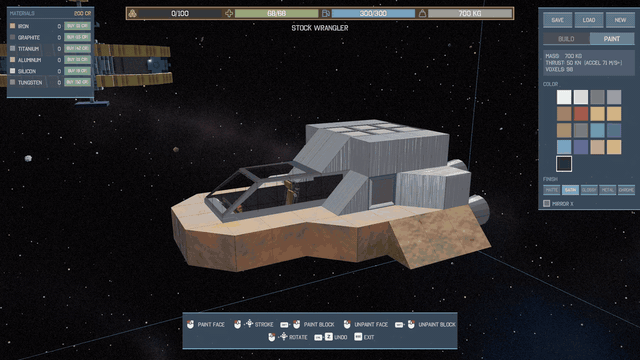The image size is (640, 360).
Task: Click the Titanium material color icon
Action: click(13, 48)
